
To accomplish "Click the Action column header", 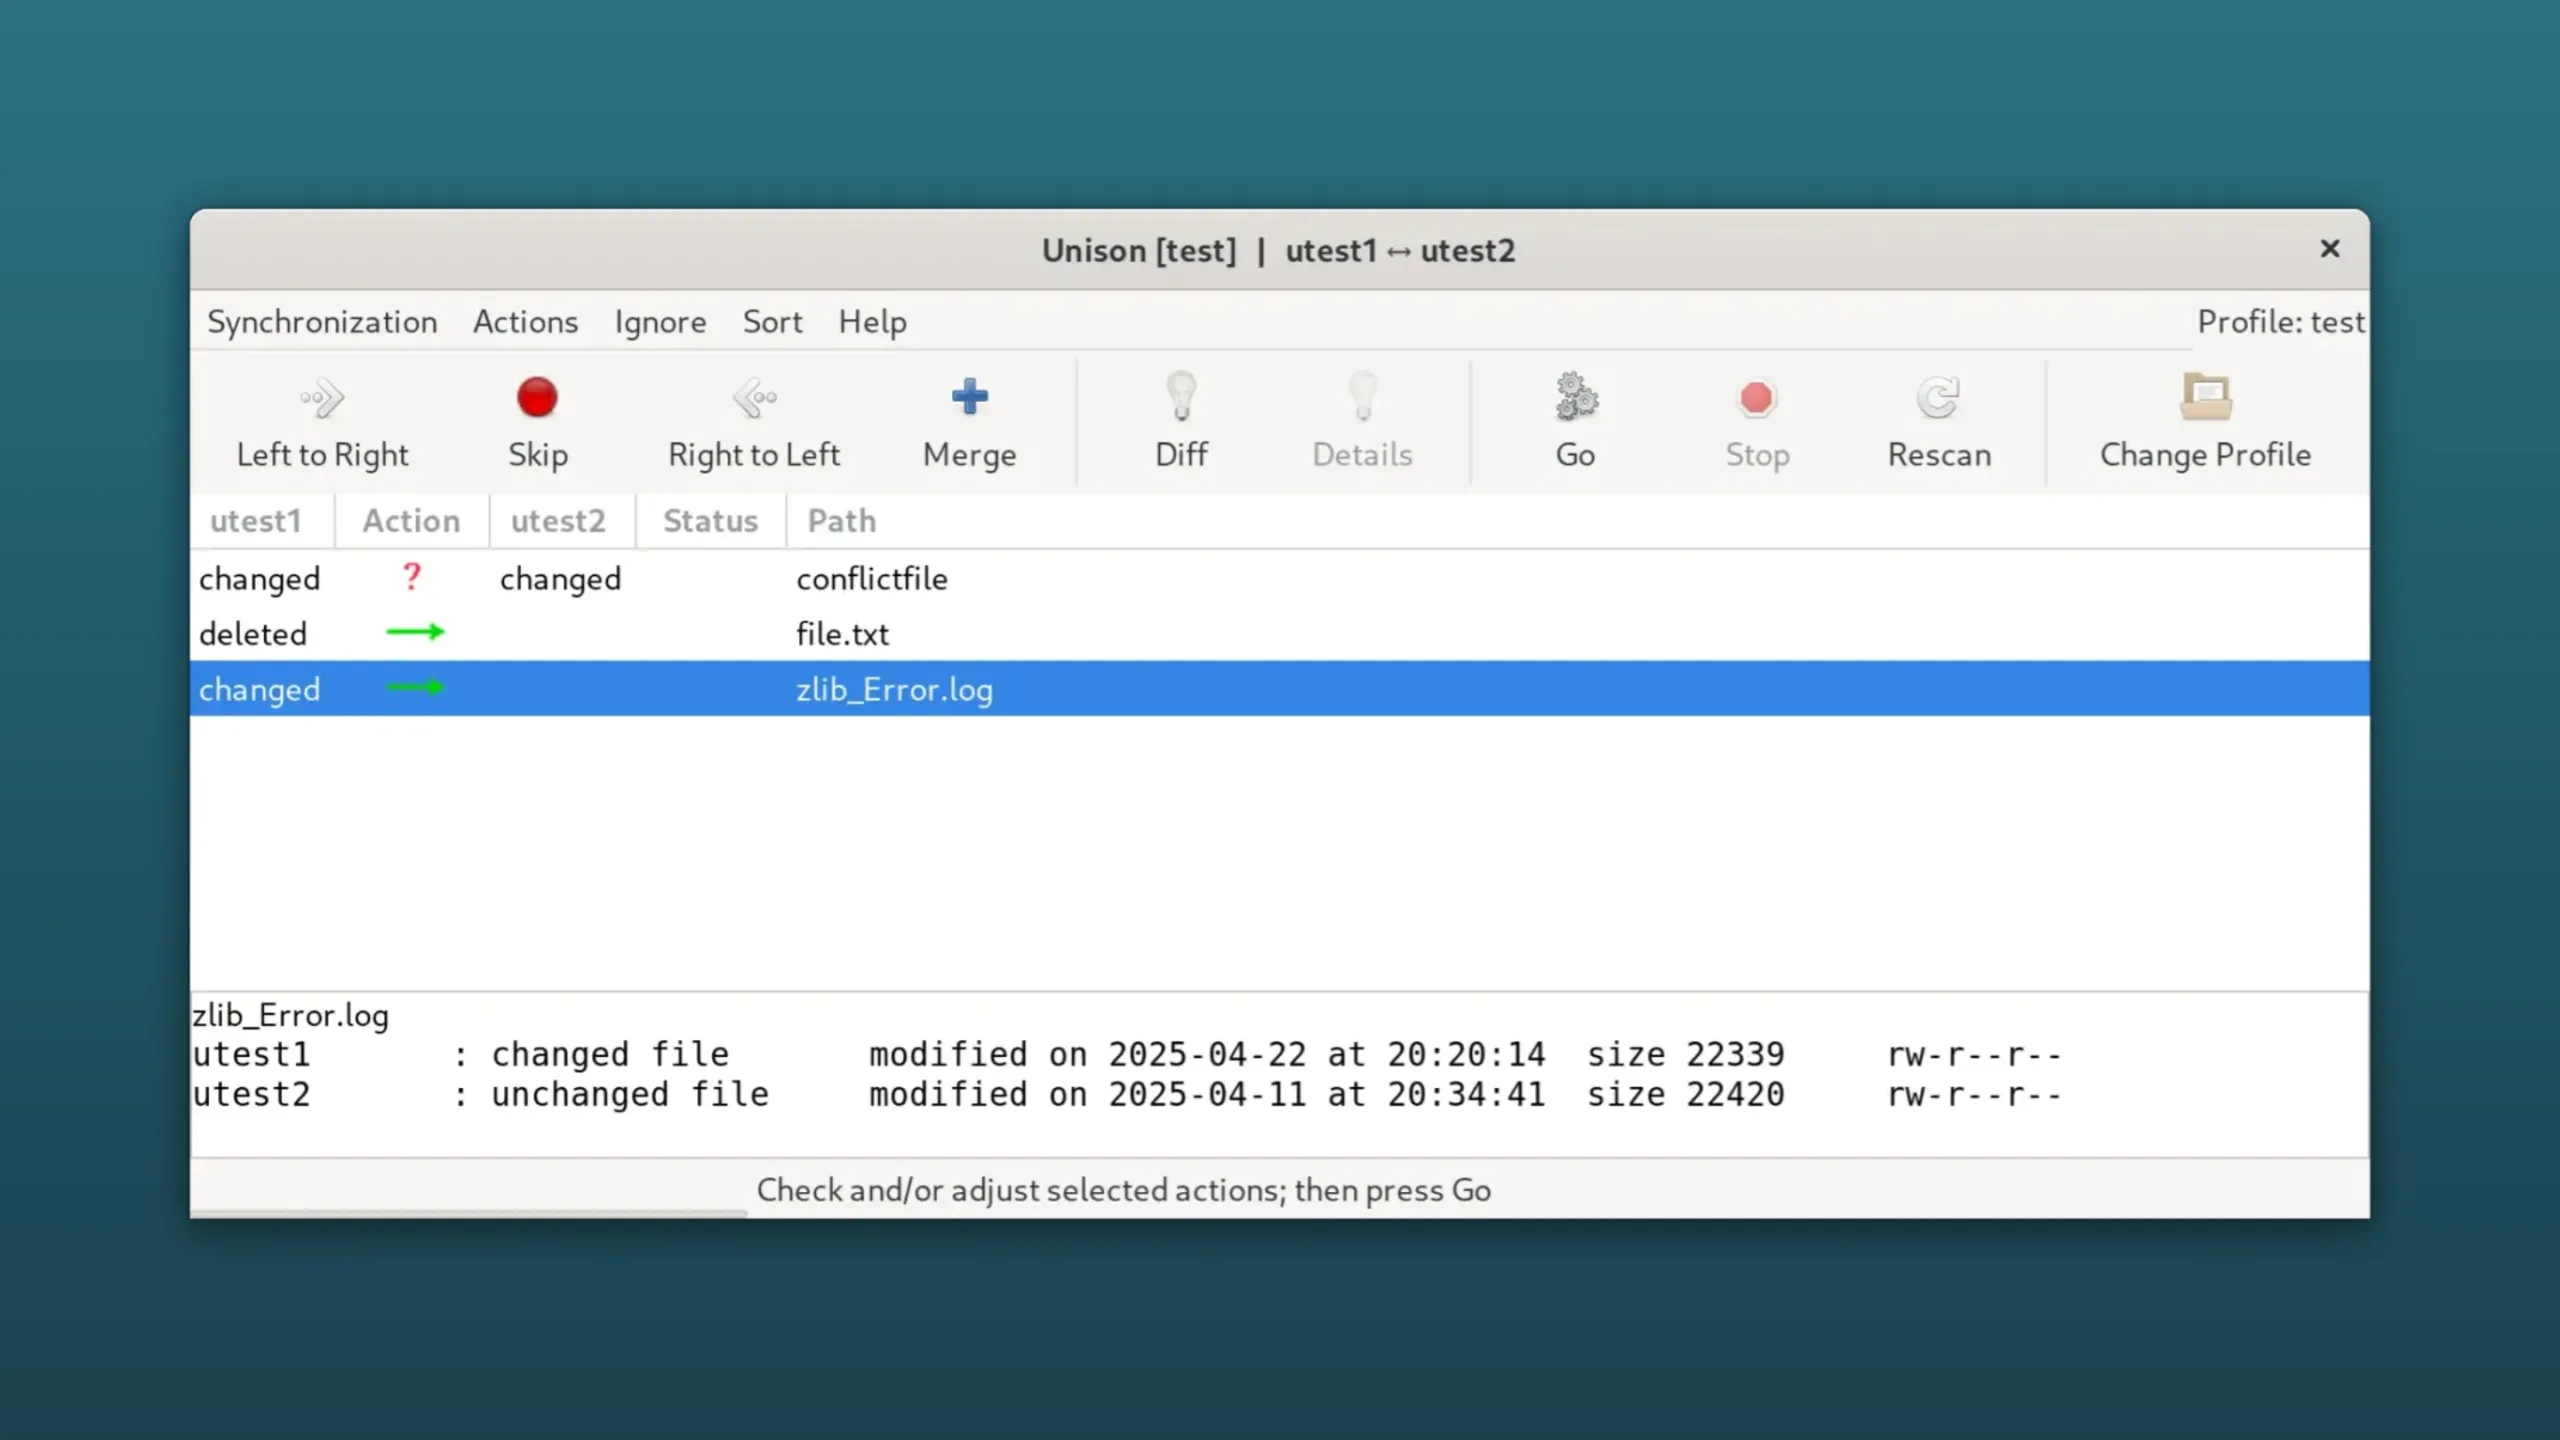I will [411, 521].
